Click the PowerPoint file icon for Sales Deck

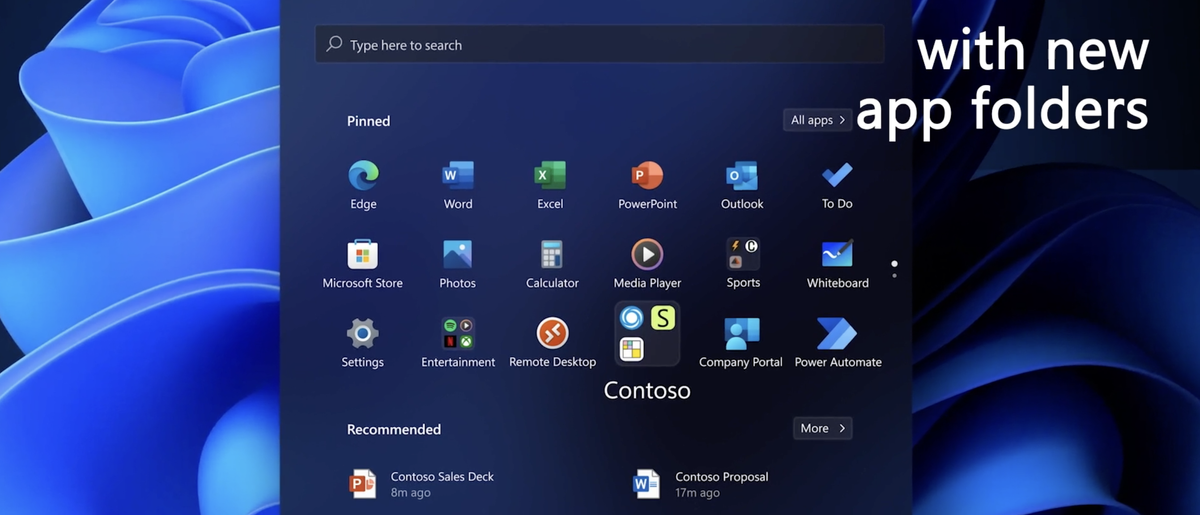363,484
